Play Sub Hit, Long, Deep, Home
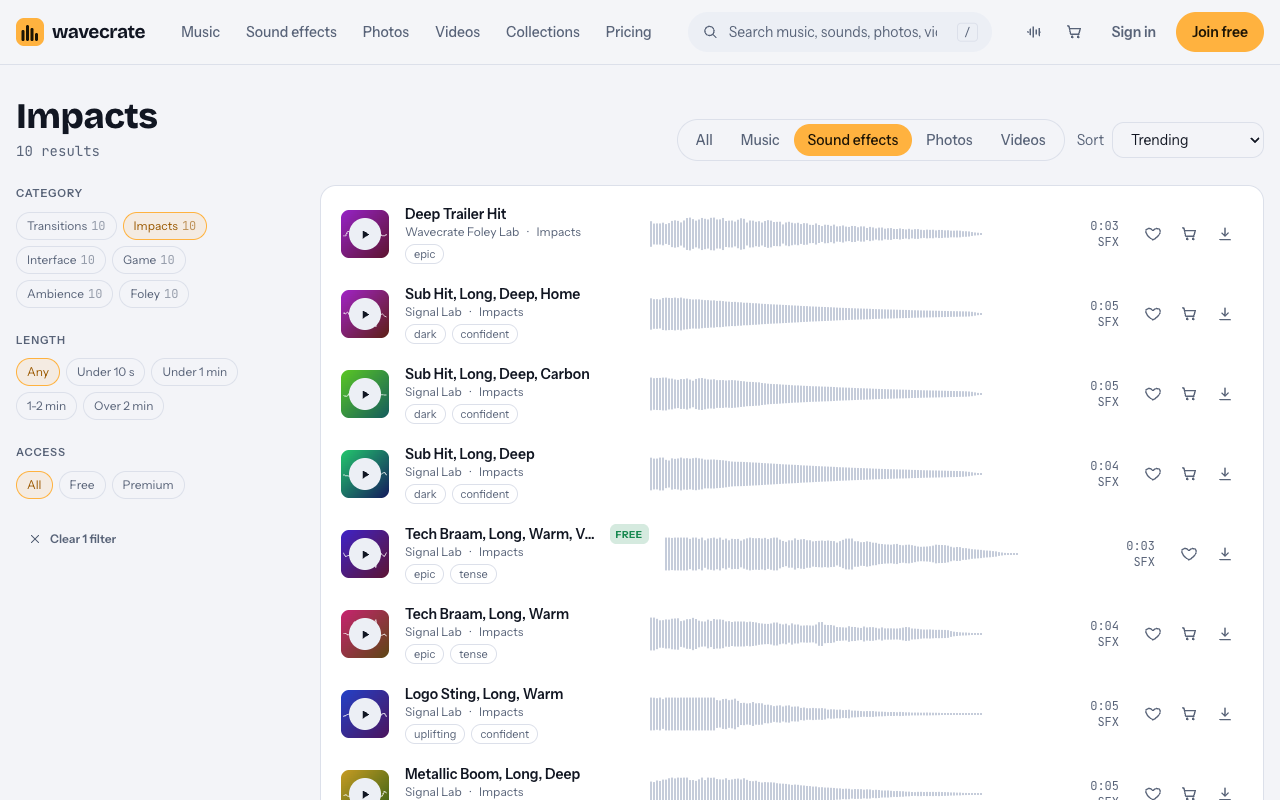Viewport: 1280px width, 800px height. click(365, 314)
